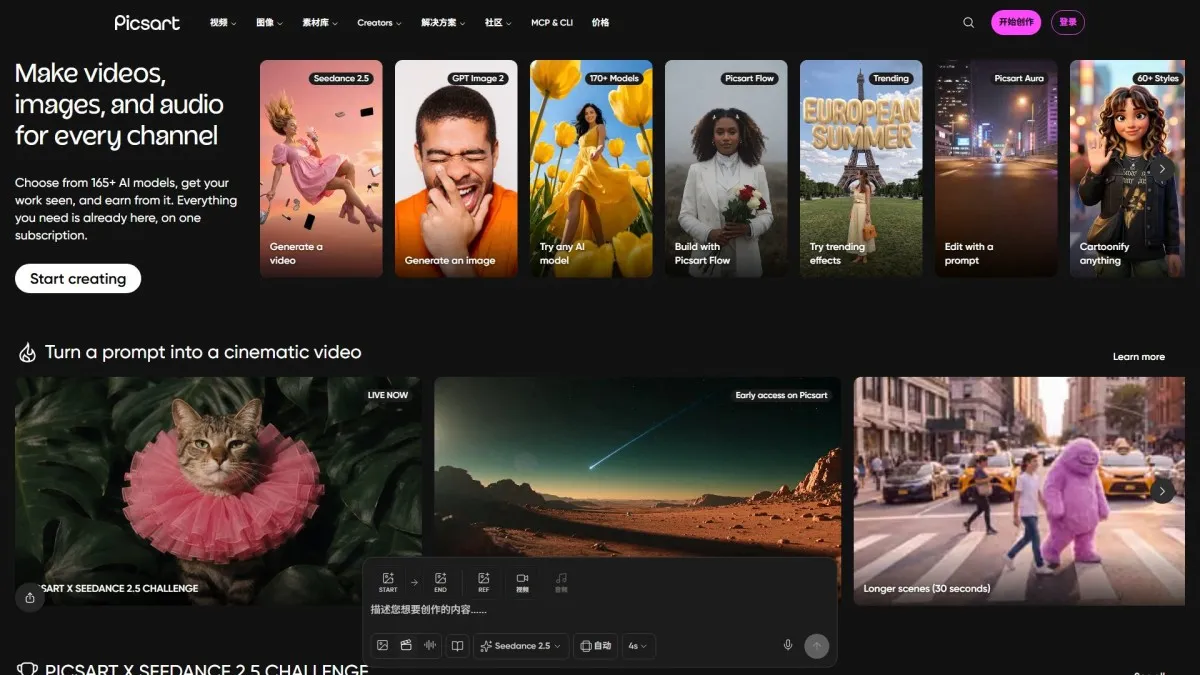
Task: Open the 4s duration dropdown
Action: (x=638, y=646)
